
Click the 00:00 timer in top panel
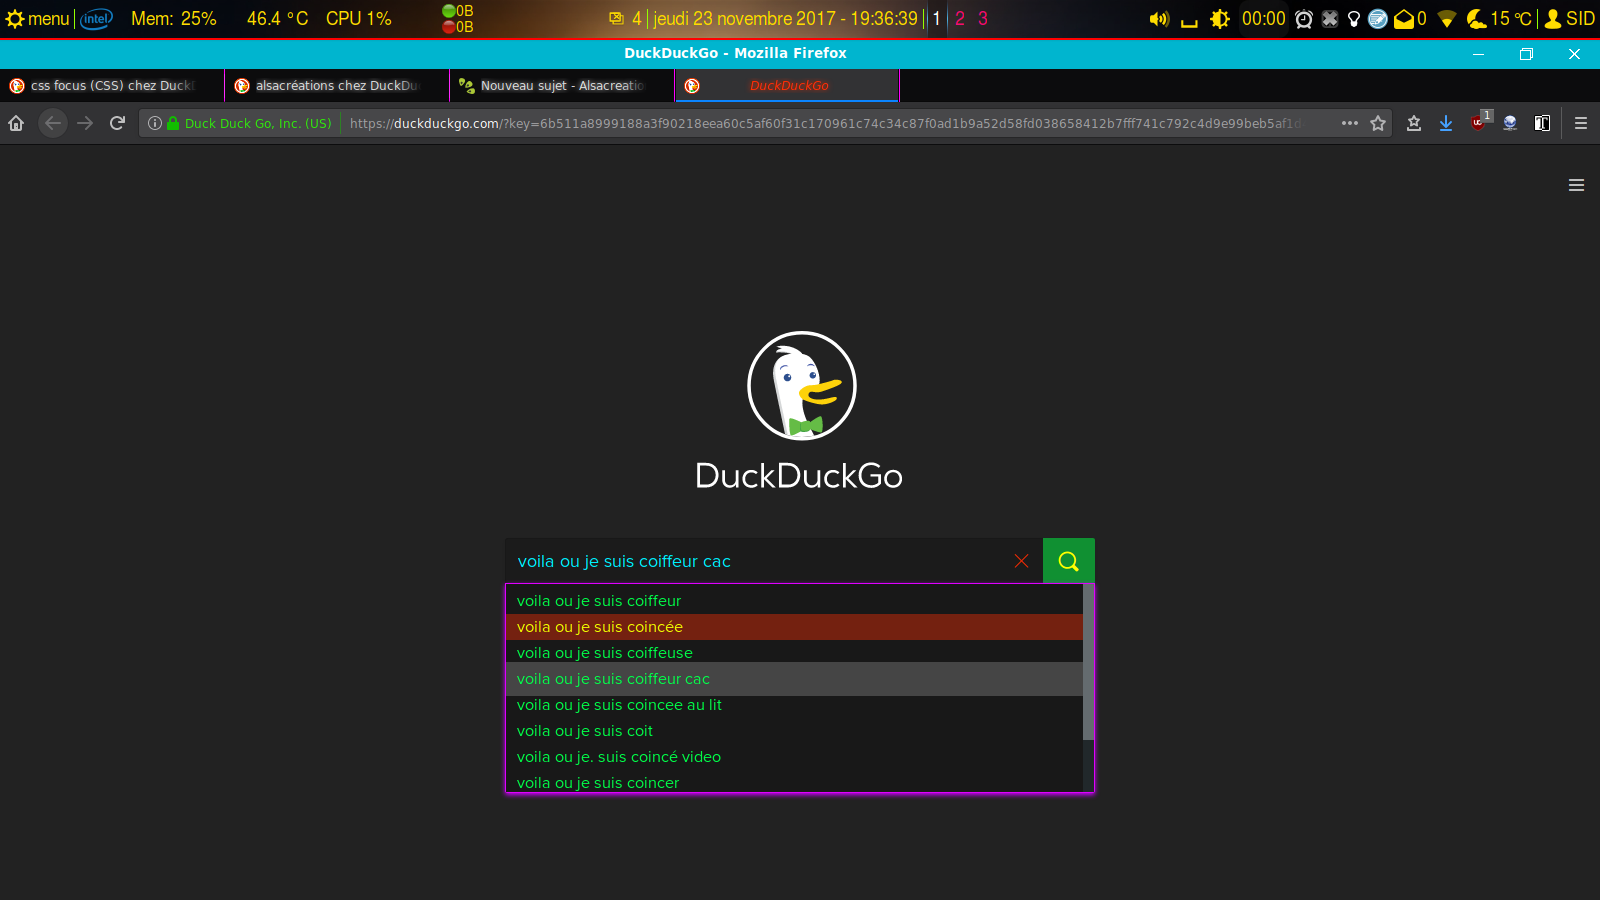coord(1264,19)
